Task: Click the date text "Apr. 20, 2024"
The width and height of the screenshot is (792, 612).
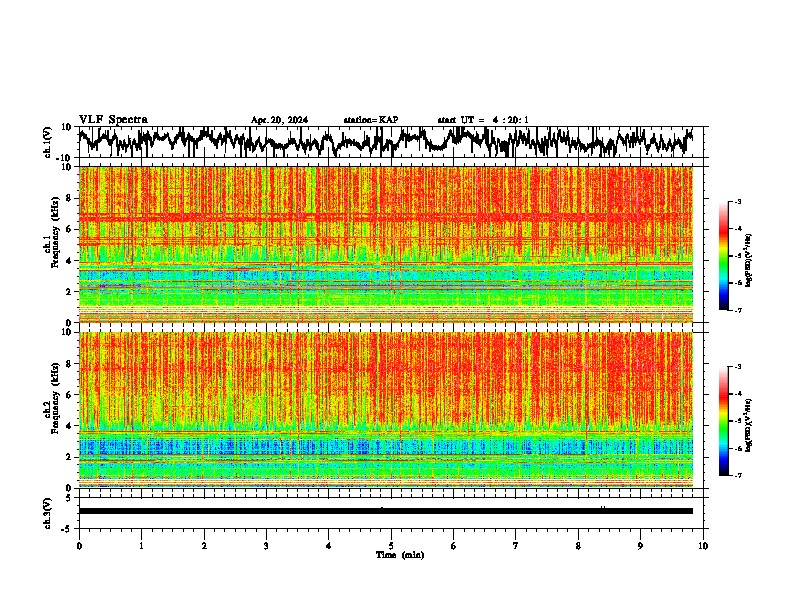Action: pyautogui.click(x=279, y=120)
